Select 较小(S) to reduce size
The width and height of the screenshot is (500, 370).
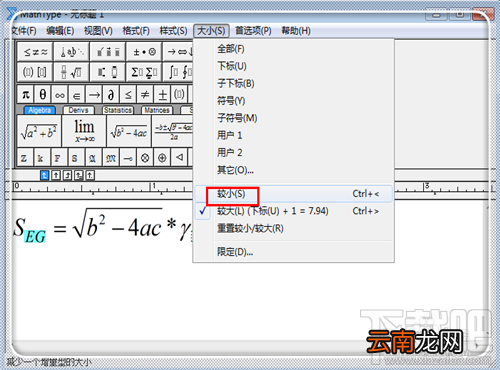click(294, 194)
